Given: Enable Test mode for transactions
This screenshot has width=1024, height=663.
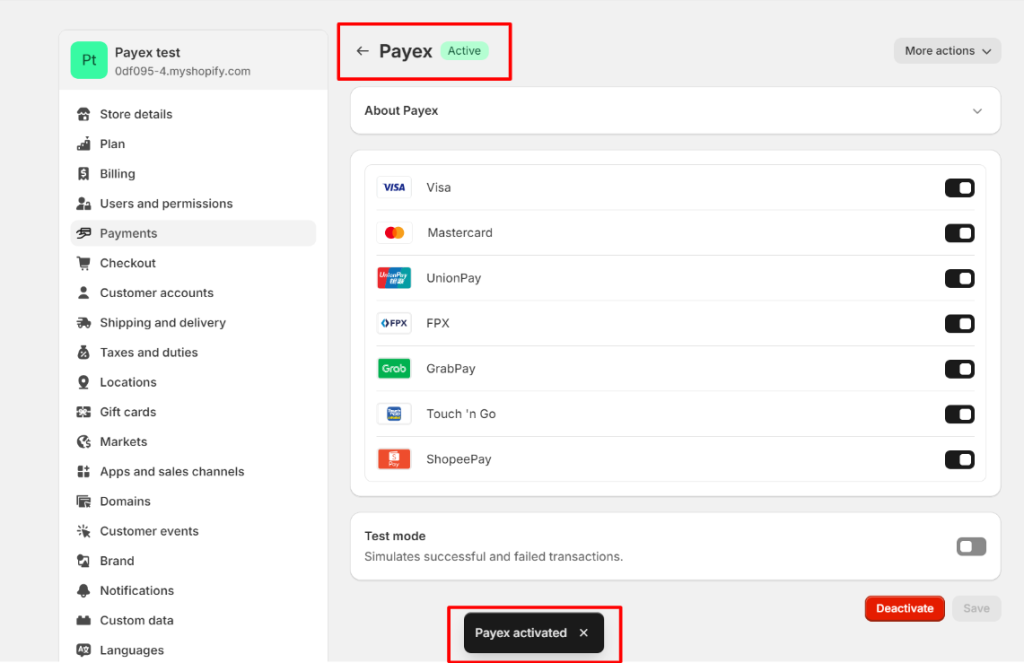Looking at the screenshot, I should [971, 546].
